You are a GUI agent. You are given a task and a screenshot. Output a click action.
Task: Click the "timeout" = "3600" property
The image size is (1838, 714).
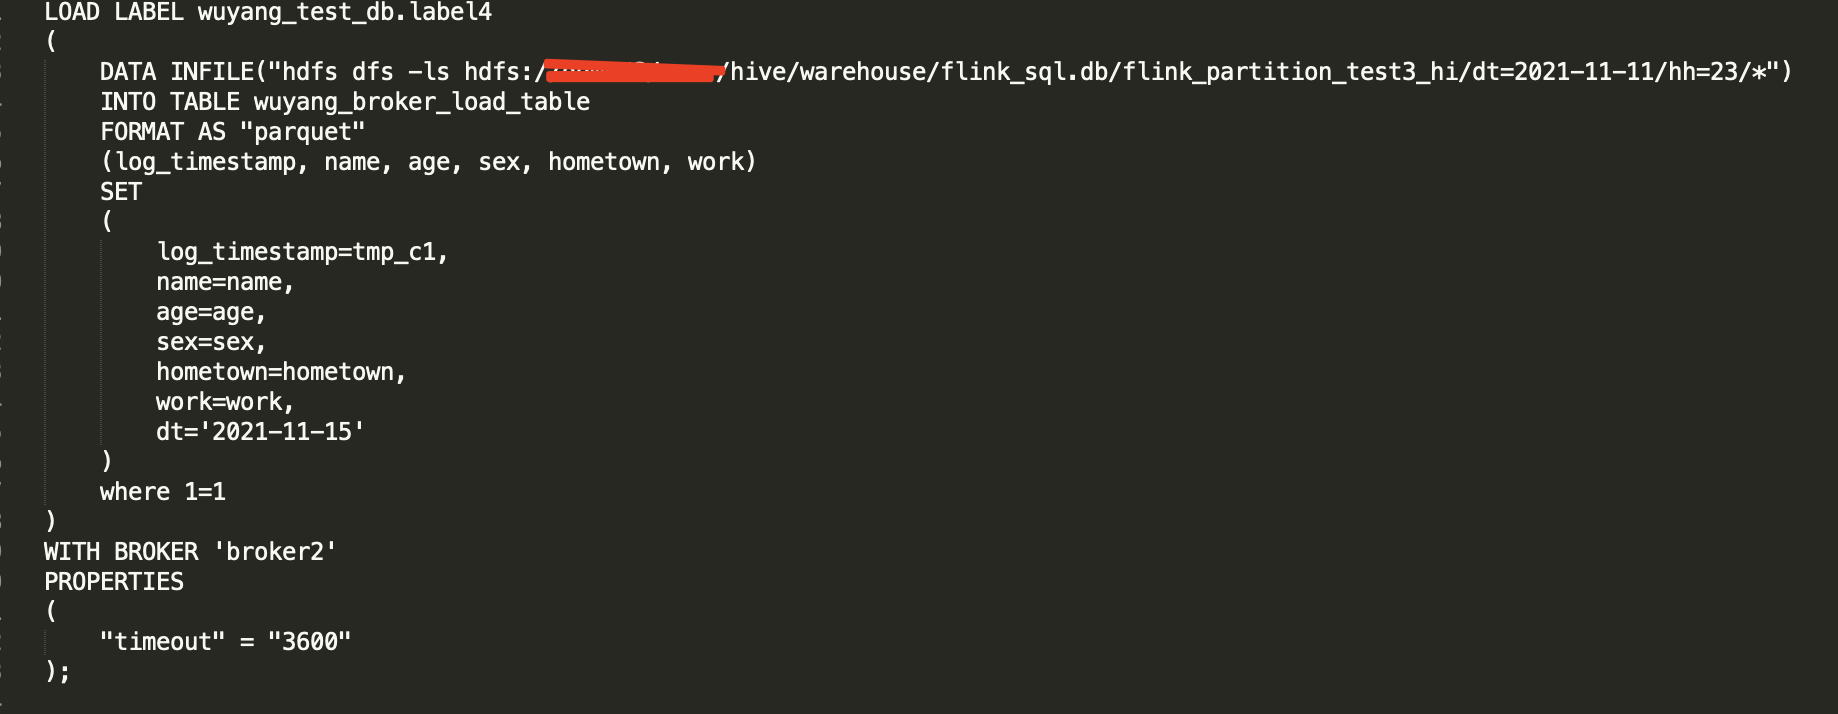(x=225, y=642)
